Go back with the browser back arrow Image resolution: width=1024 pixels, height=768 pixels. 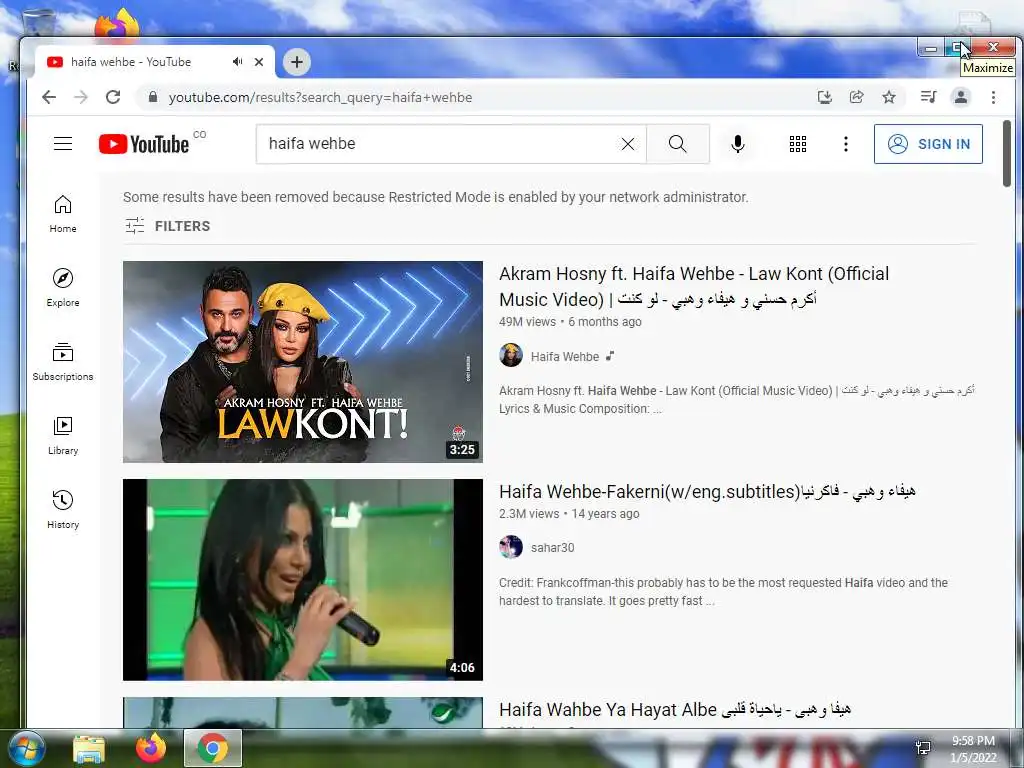[x=49, y=97]
